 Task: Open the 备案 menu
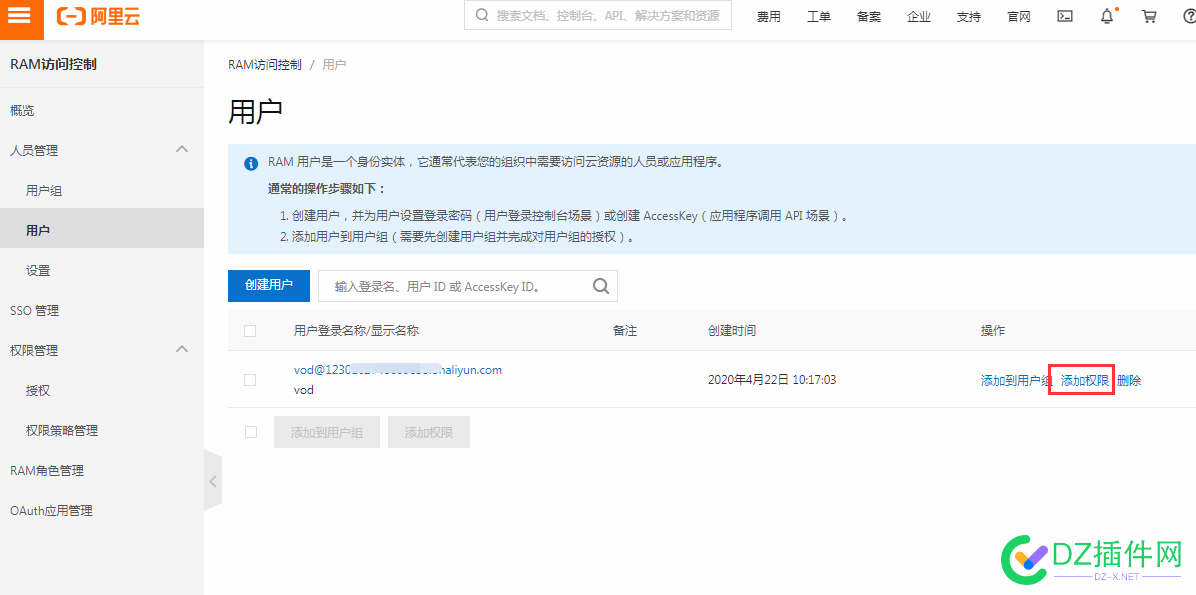pos(869,17)
